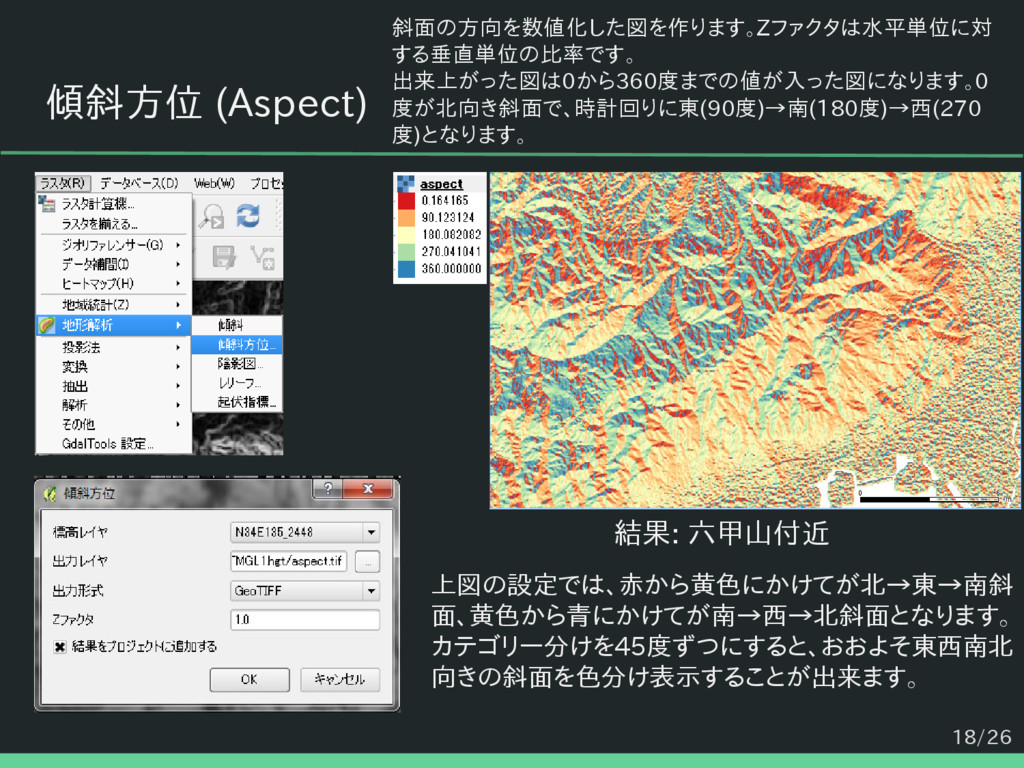Click the orange 90.123124 legend swatch
The image size is (1024, 768).
tap(406, 217)
